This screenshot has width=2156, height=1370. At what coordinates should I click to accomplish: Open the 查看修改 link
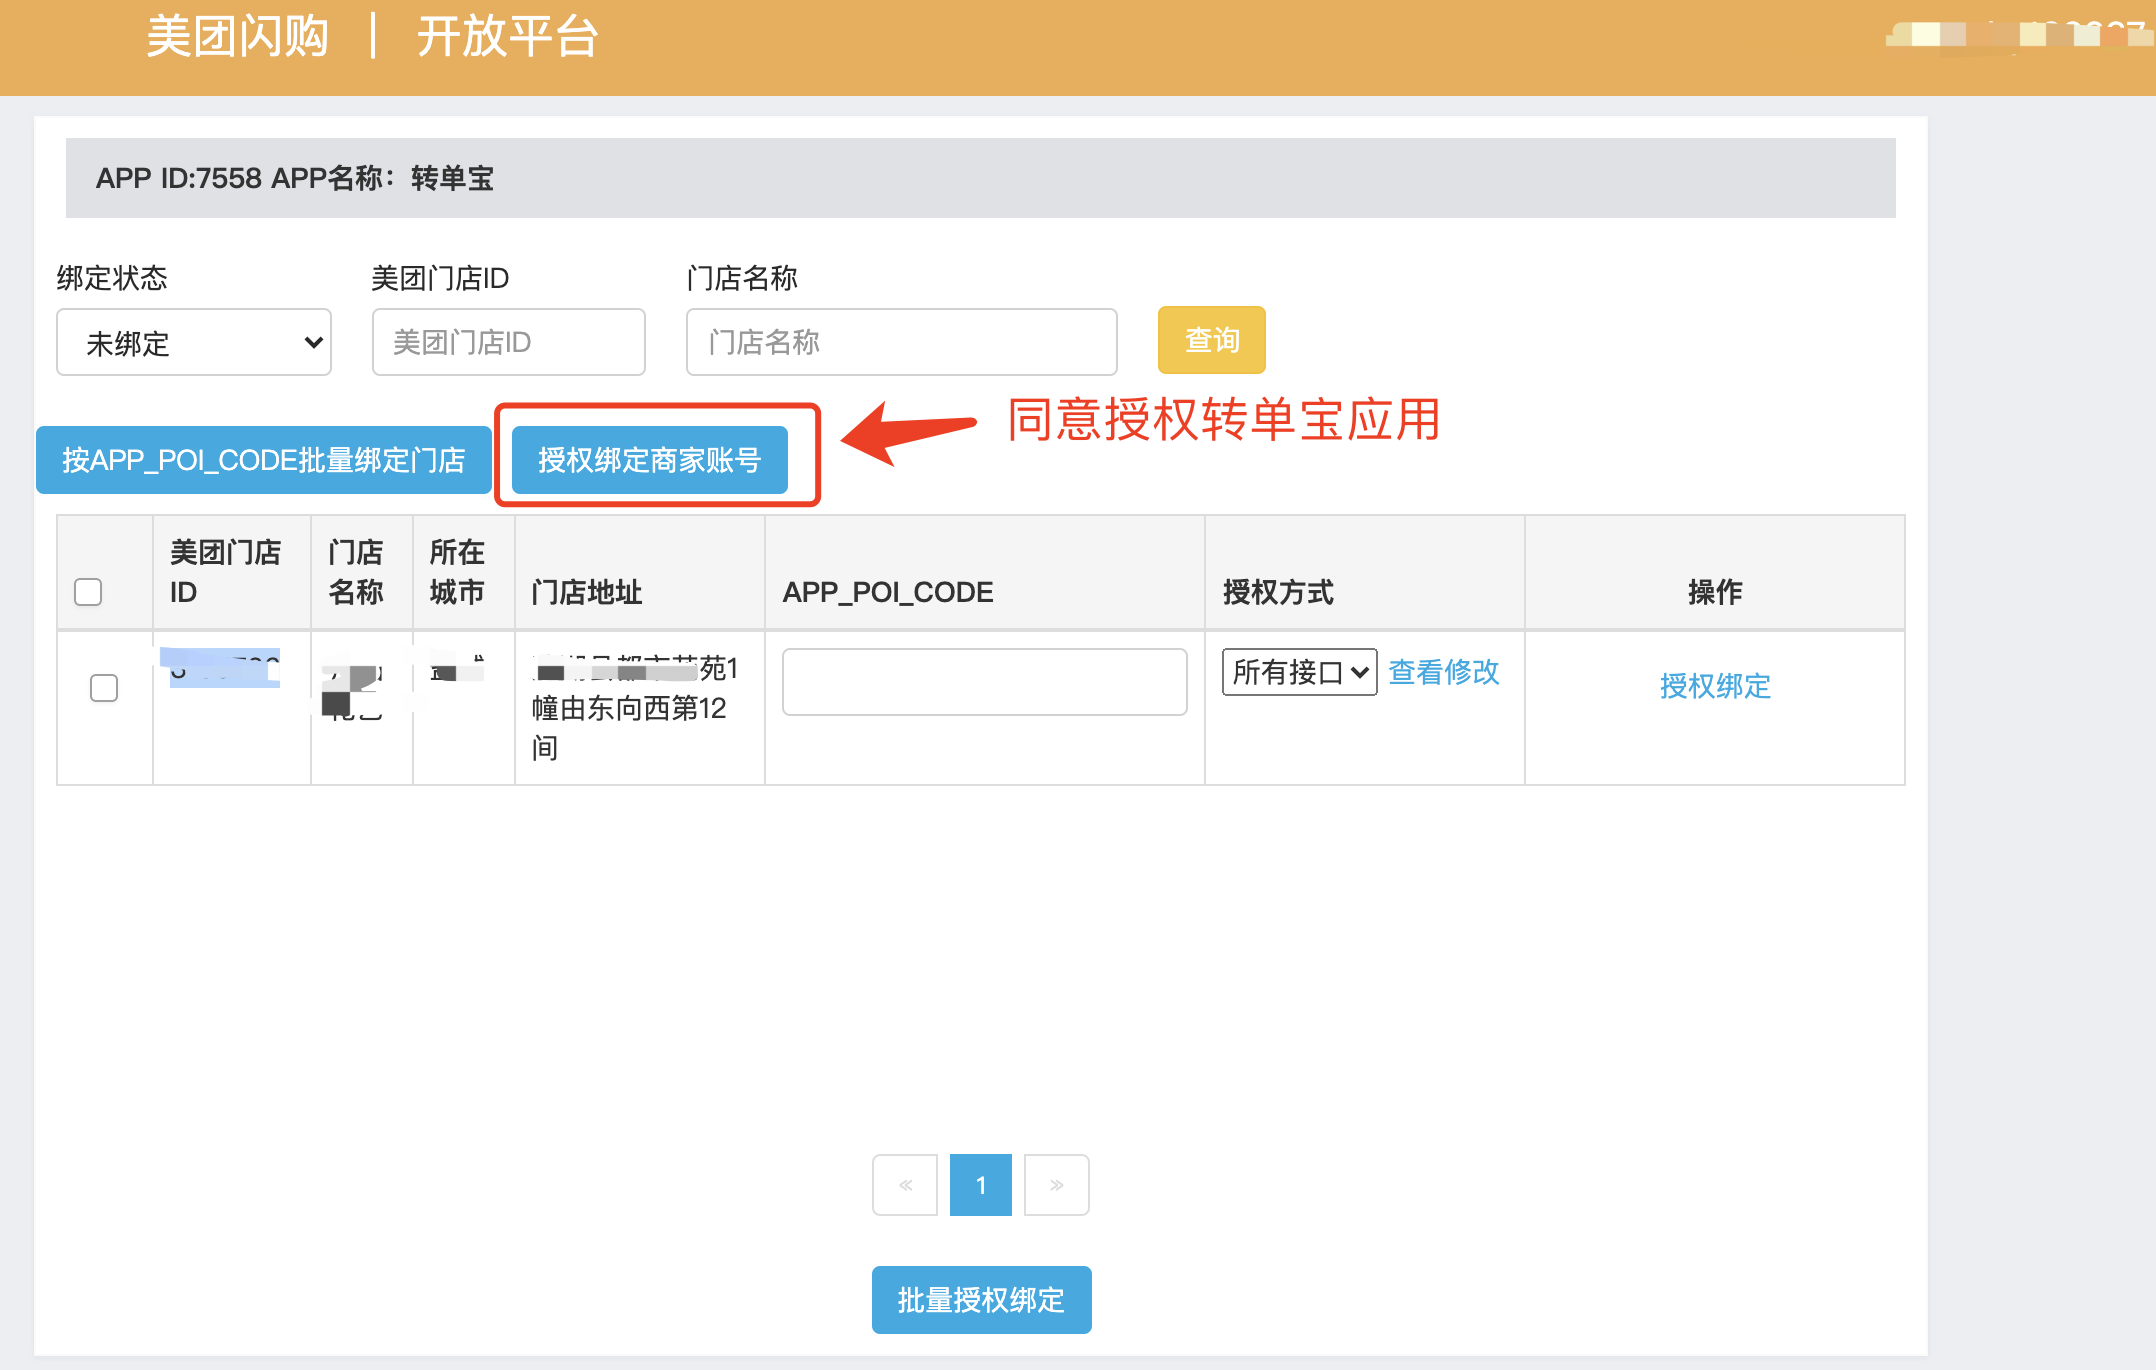(1444, 672)
